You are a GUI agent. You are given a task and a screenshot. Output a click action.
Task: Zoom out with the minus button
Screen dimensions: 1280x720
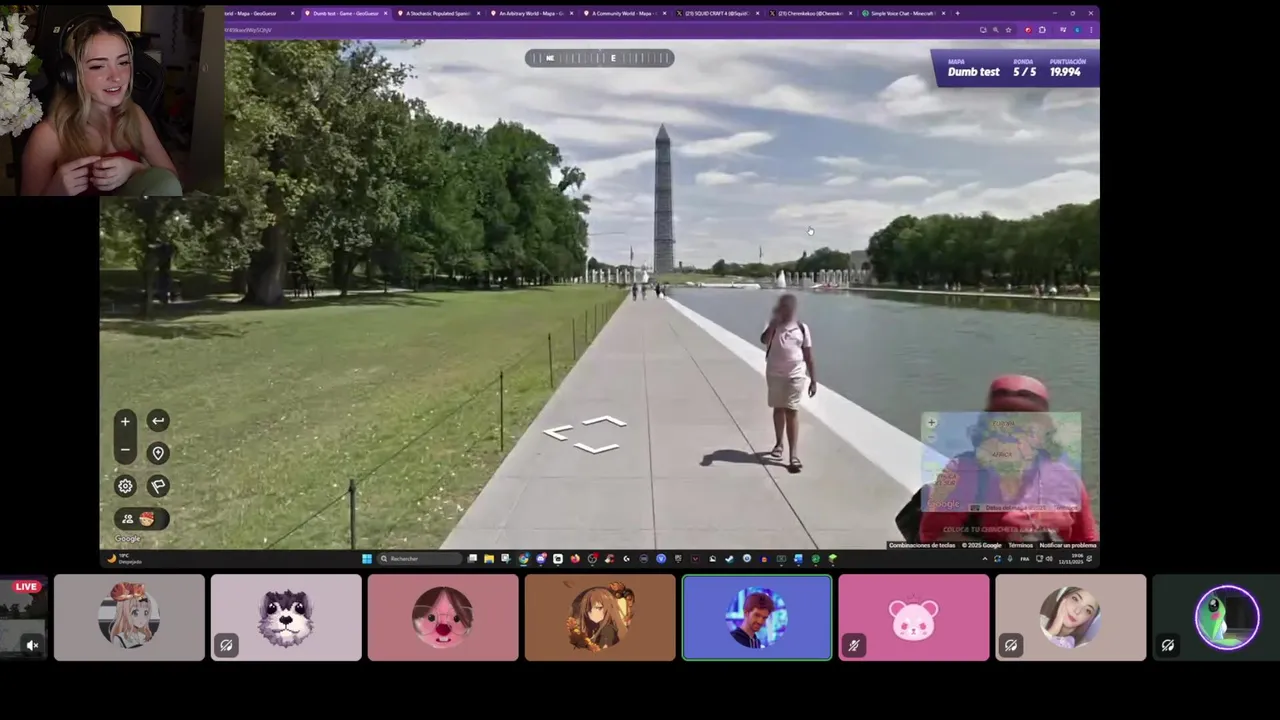coord(125,451)
